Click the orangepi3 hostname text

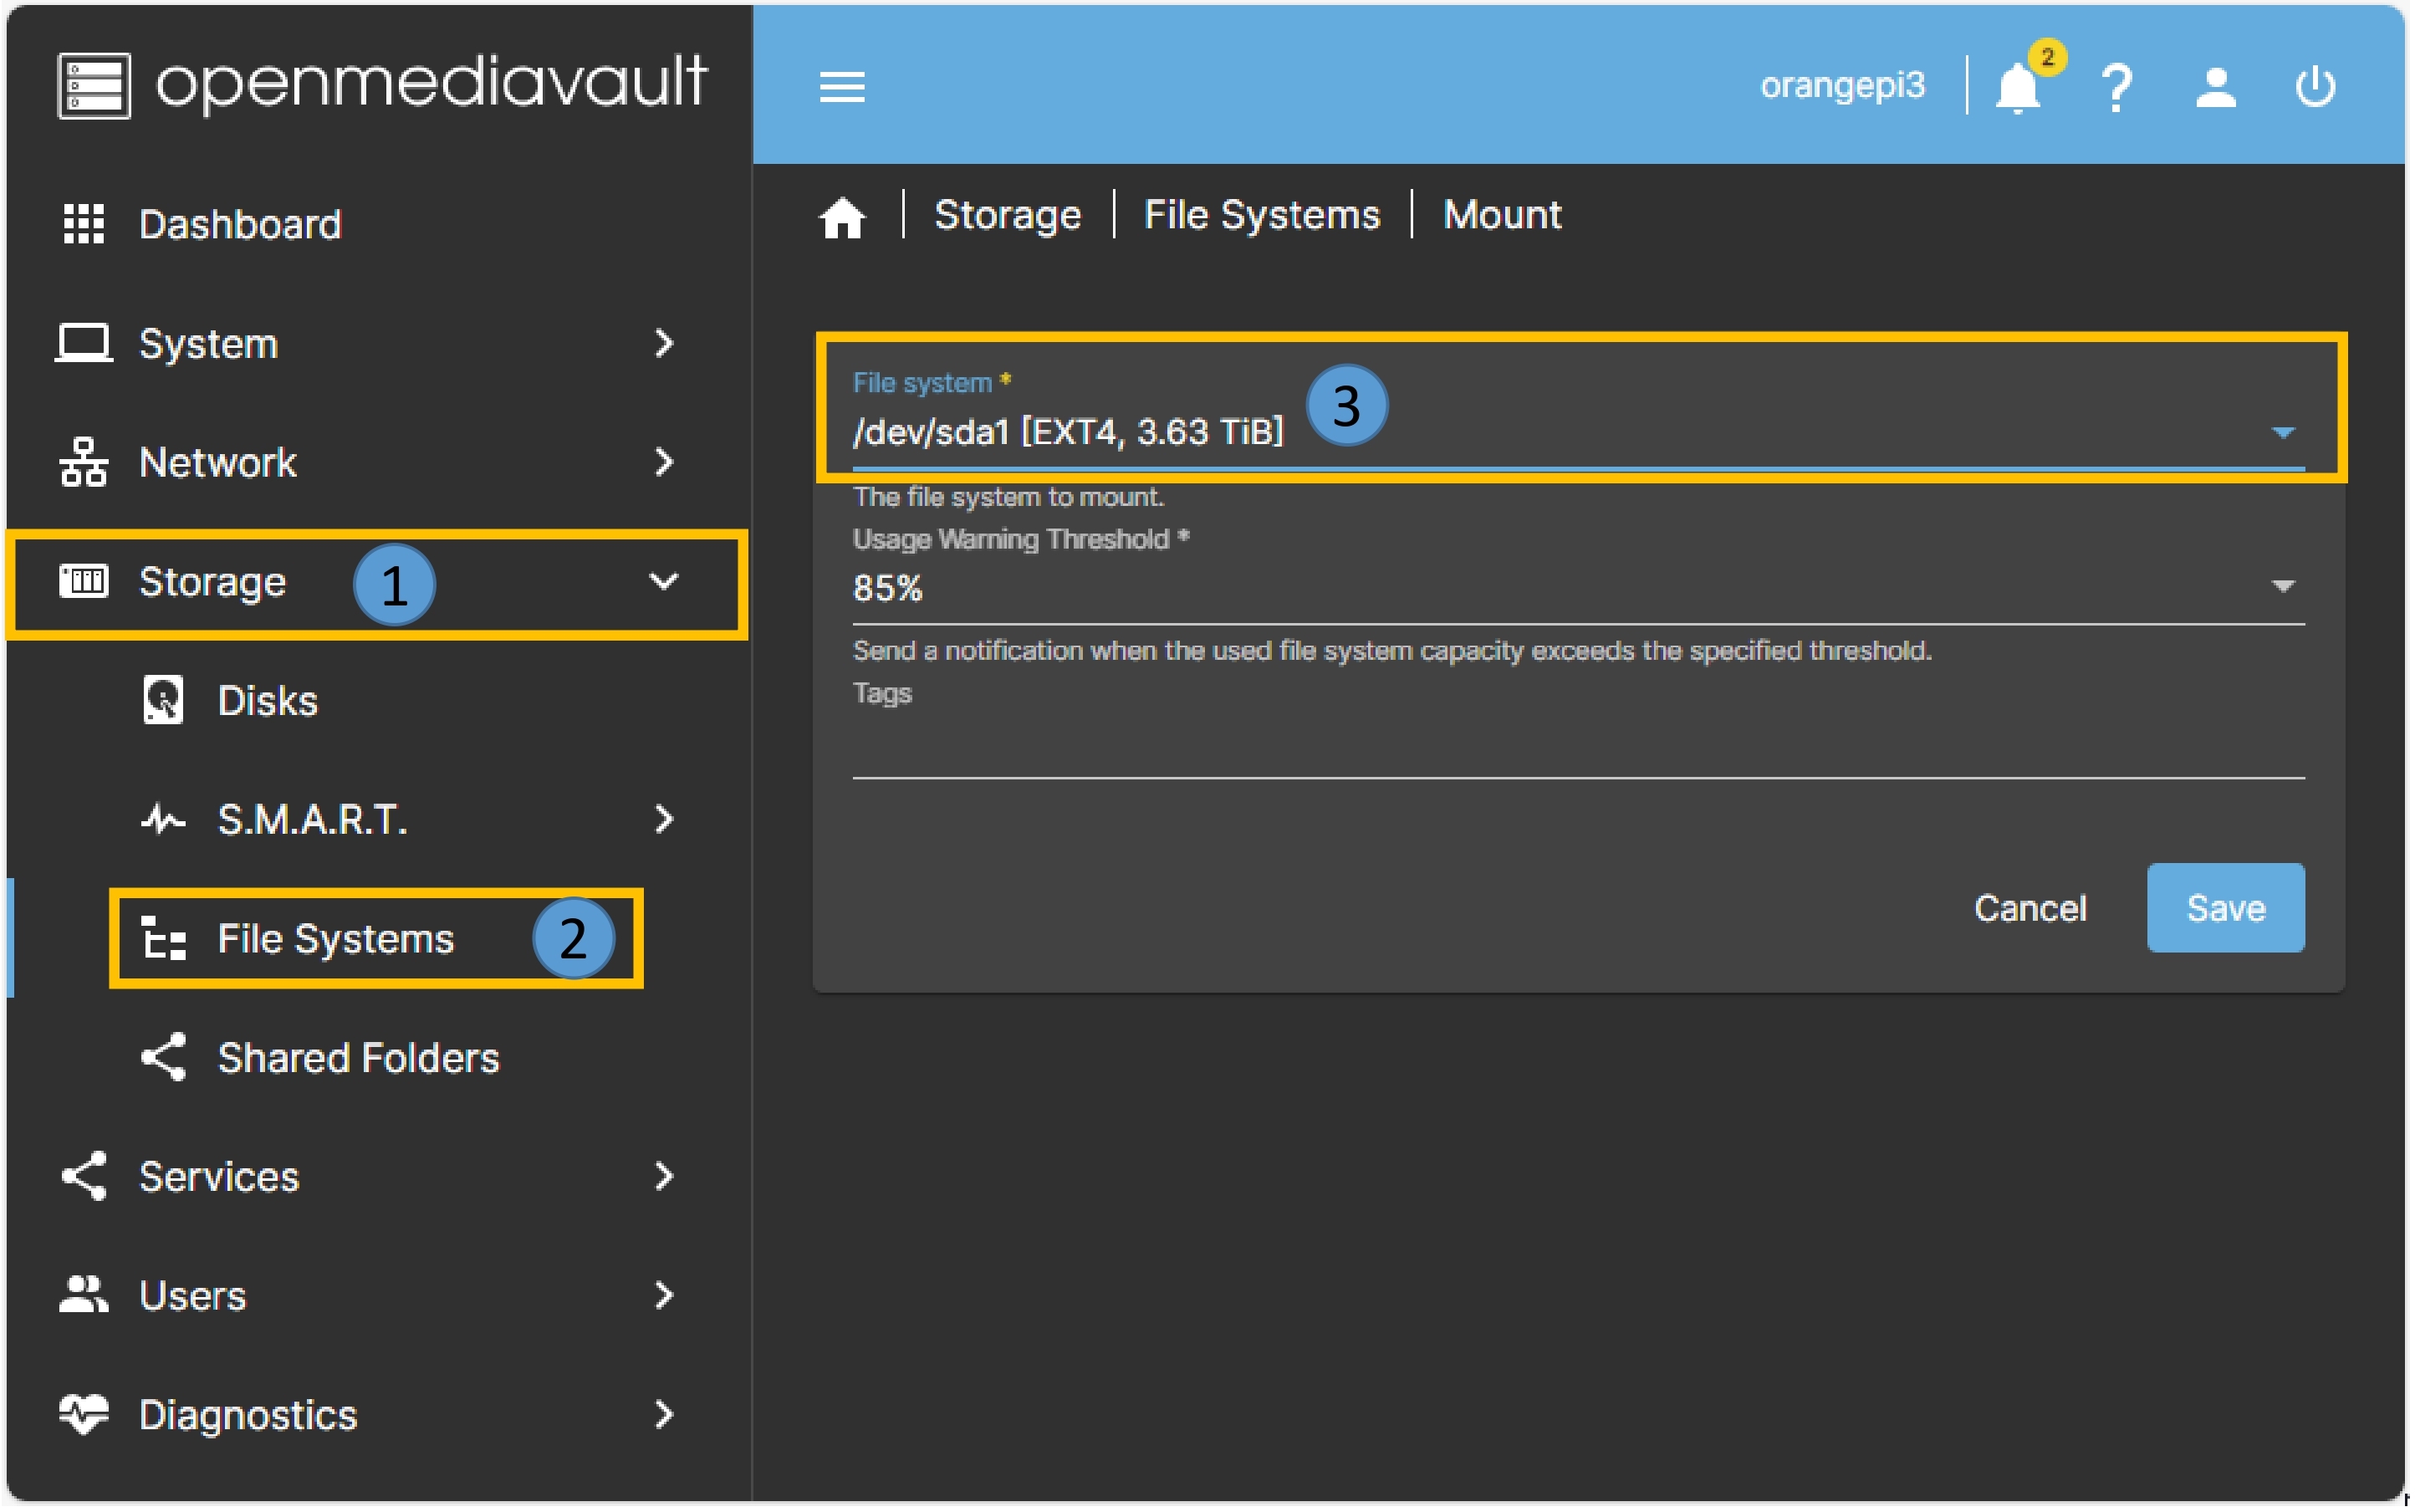pos(1845,87)
